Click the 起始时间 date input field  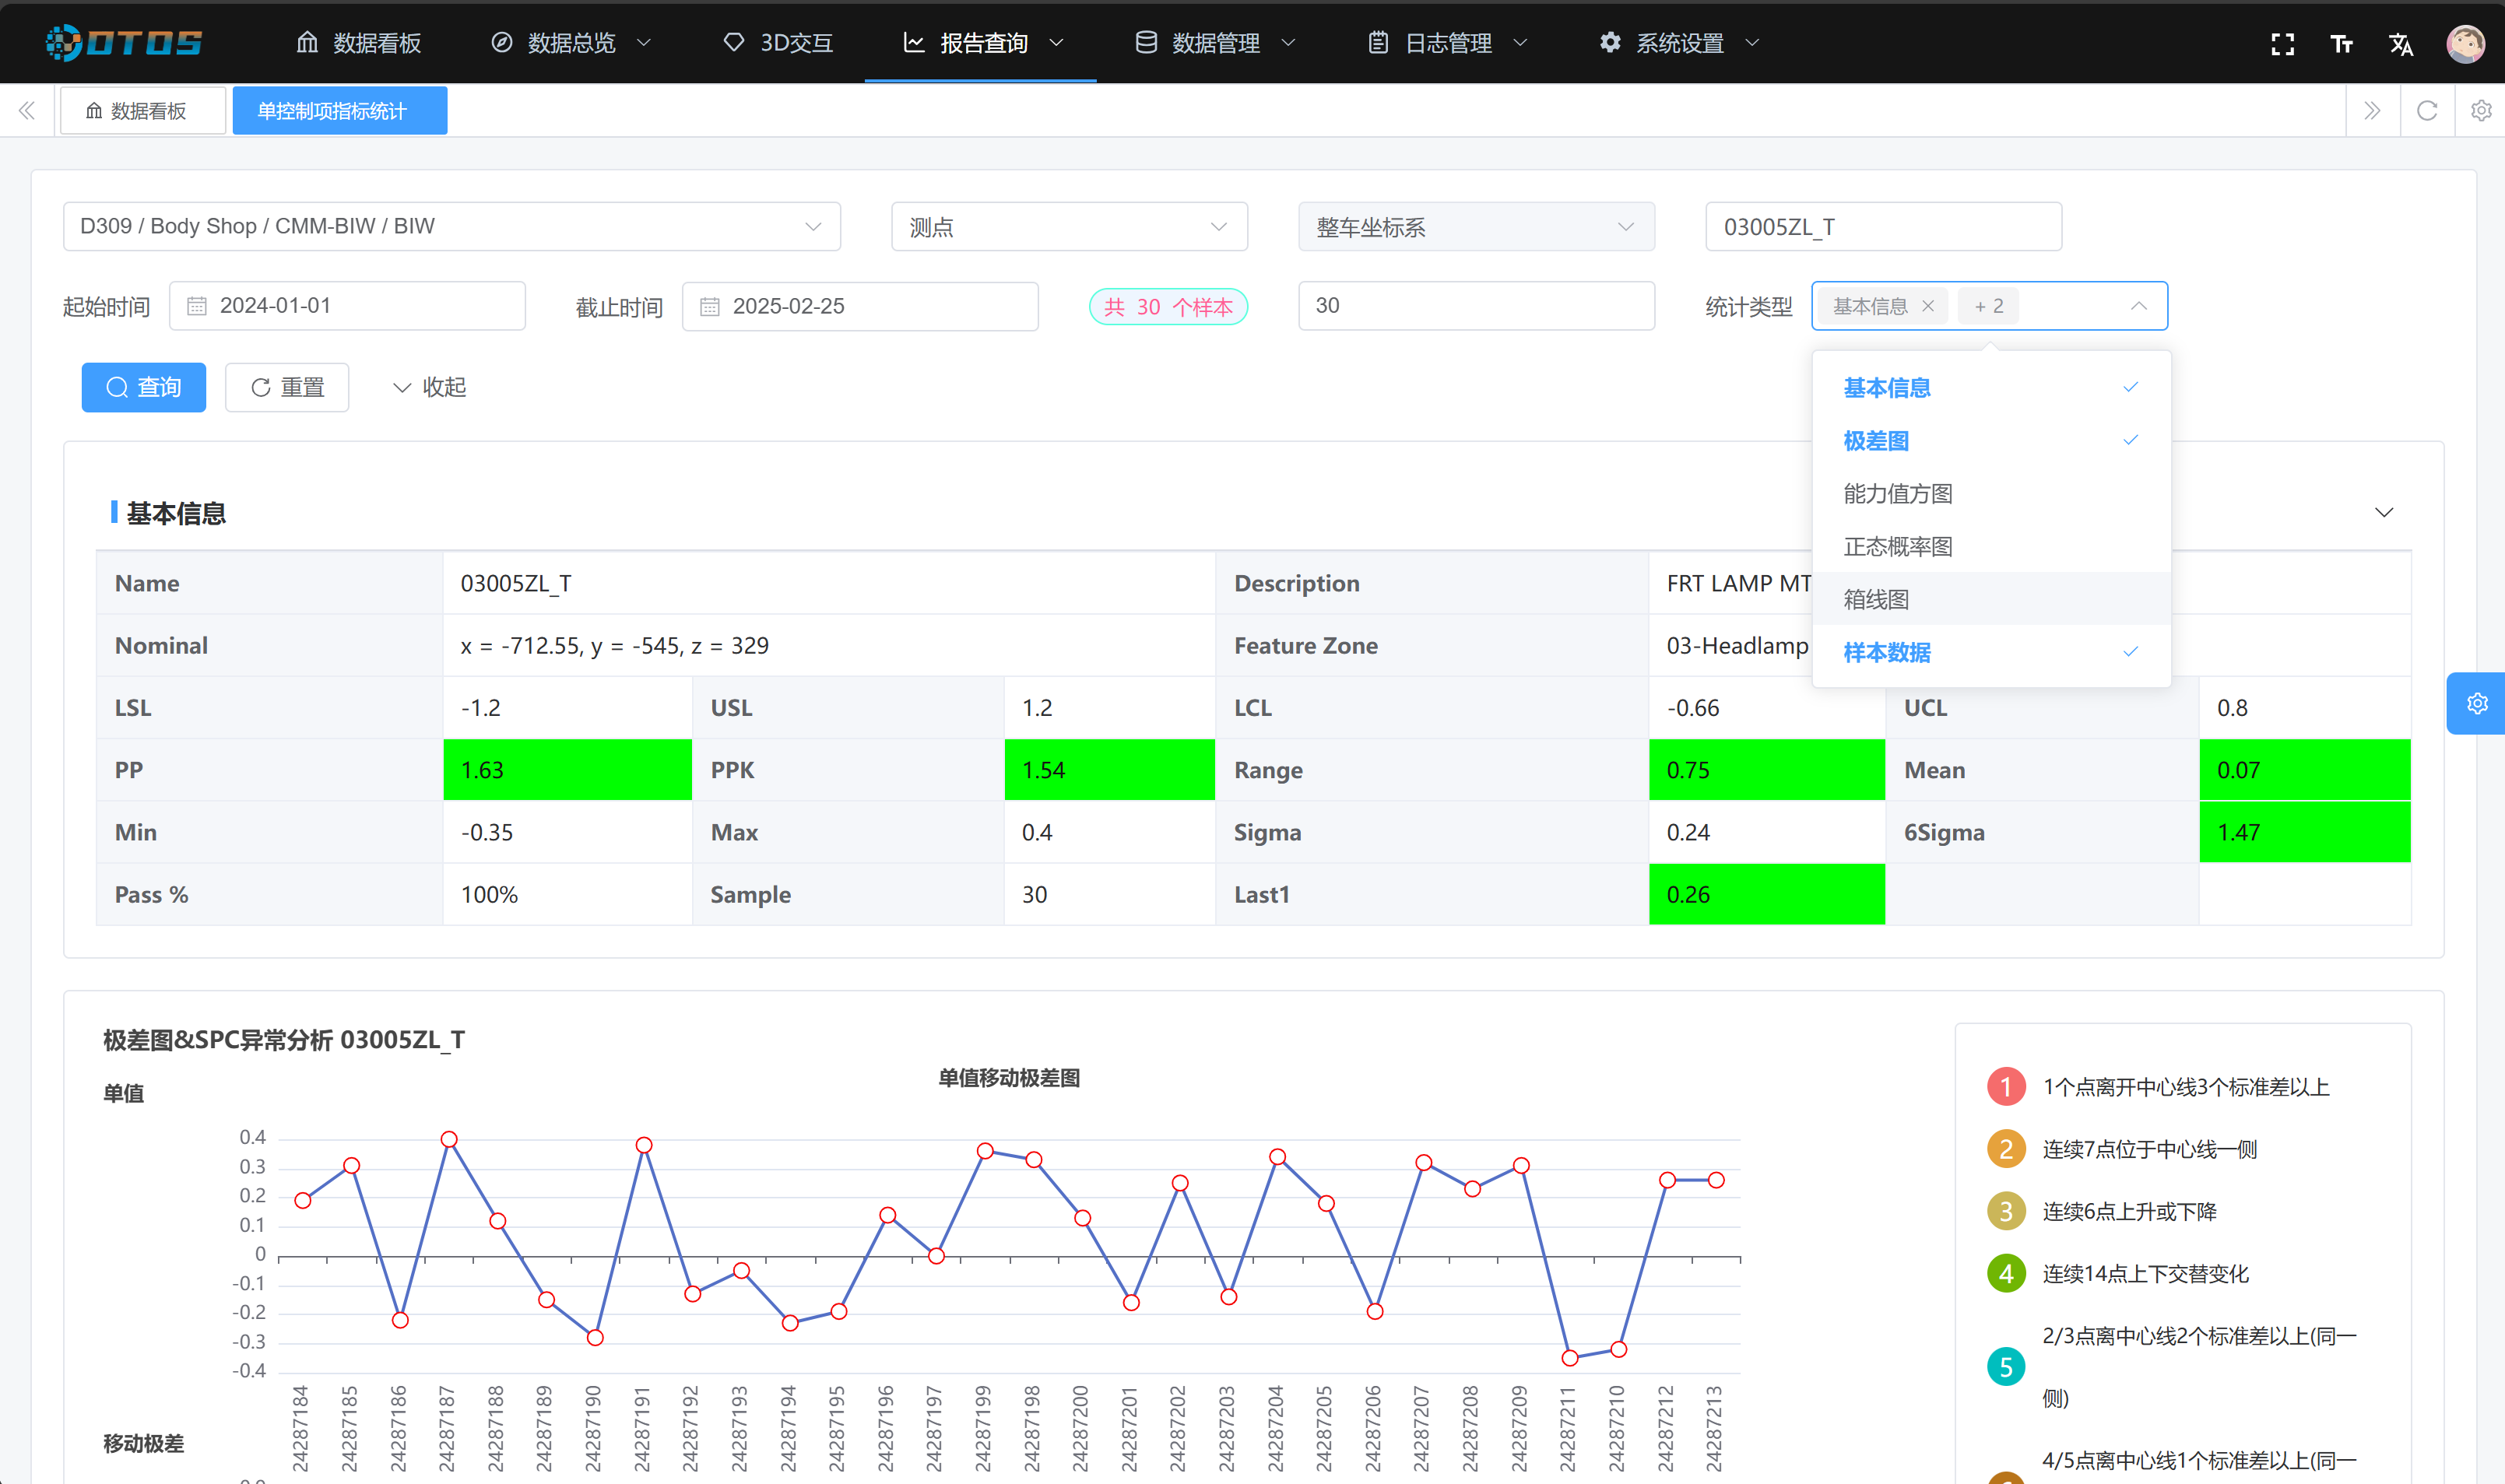(347, 306)
